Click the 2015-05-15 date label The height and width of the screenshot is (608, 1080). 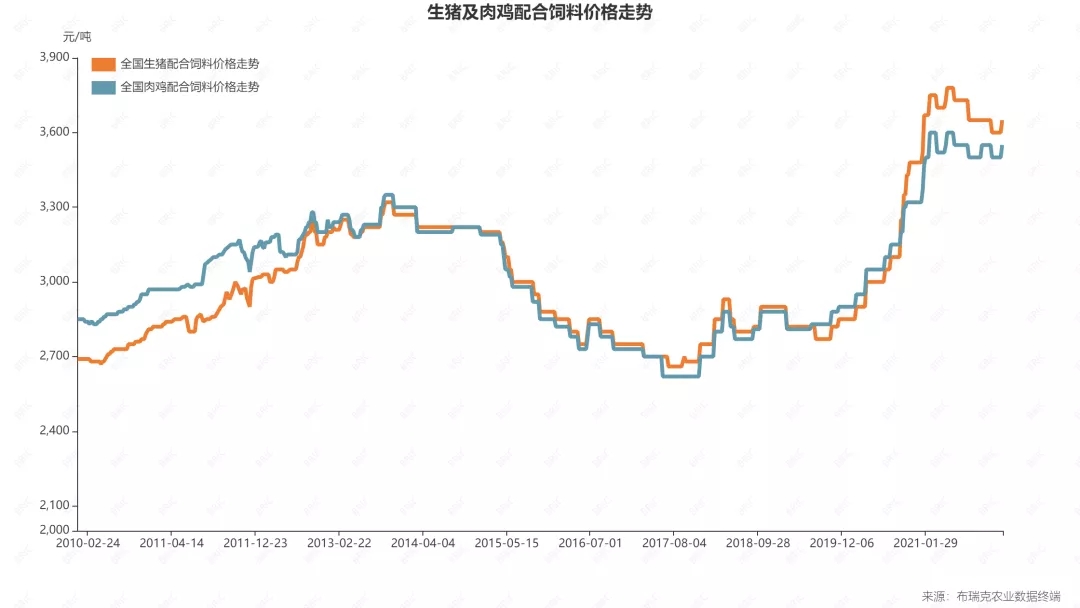[x=507, y=543]
